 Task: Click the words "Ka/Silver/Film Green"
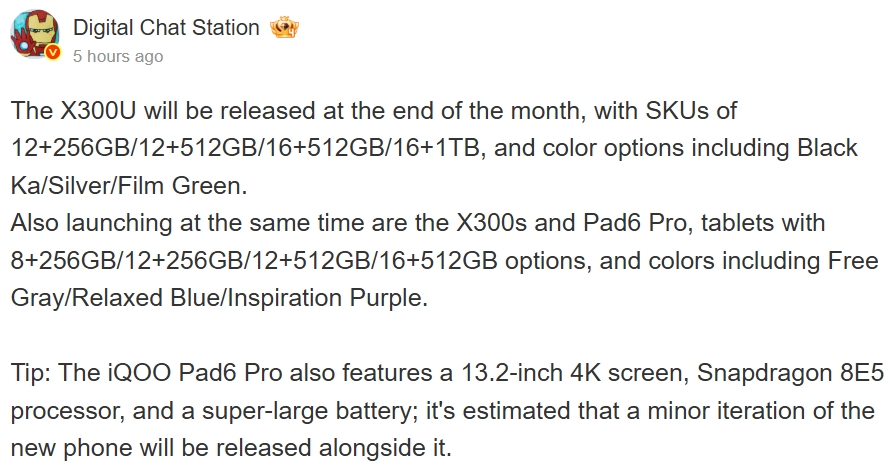click(127, 185)
